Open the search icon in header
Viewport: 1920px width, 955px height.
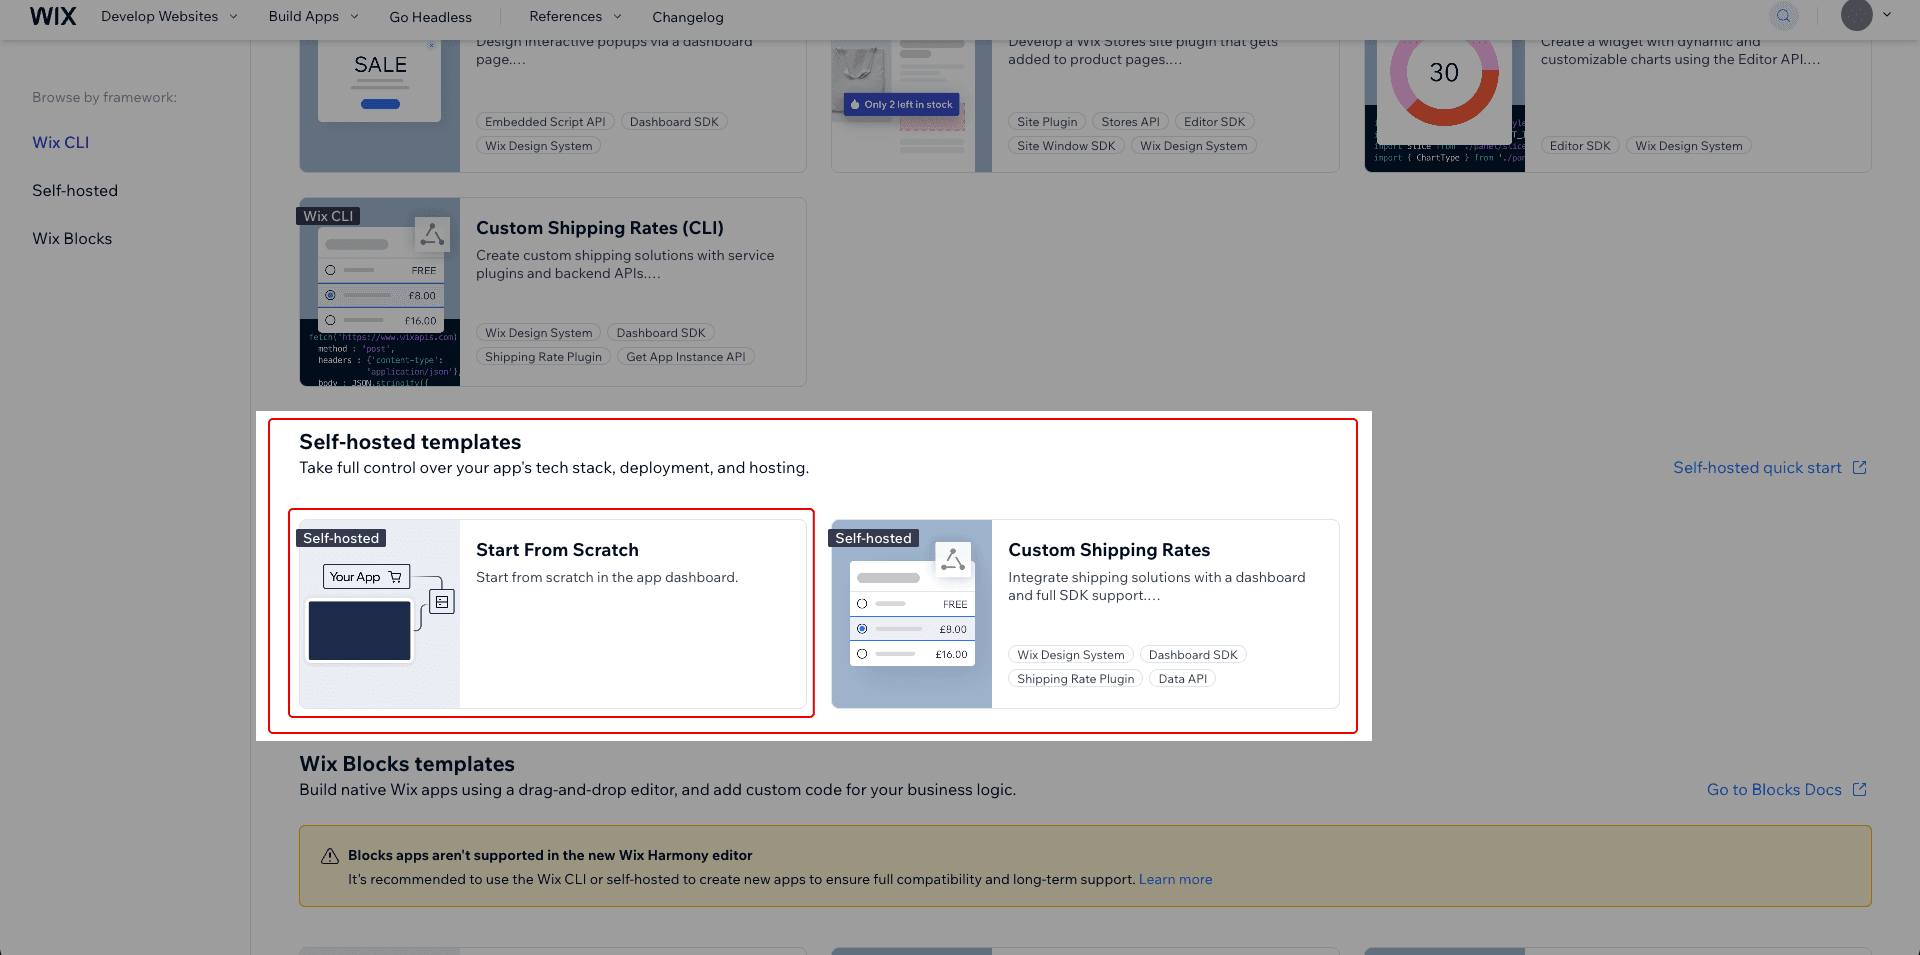1783,16
